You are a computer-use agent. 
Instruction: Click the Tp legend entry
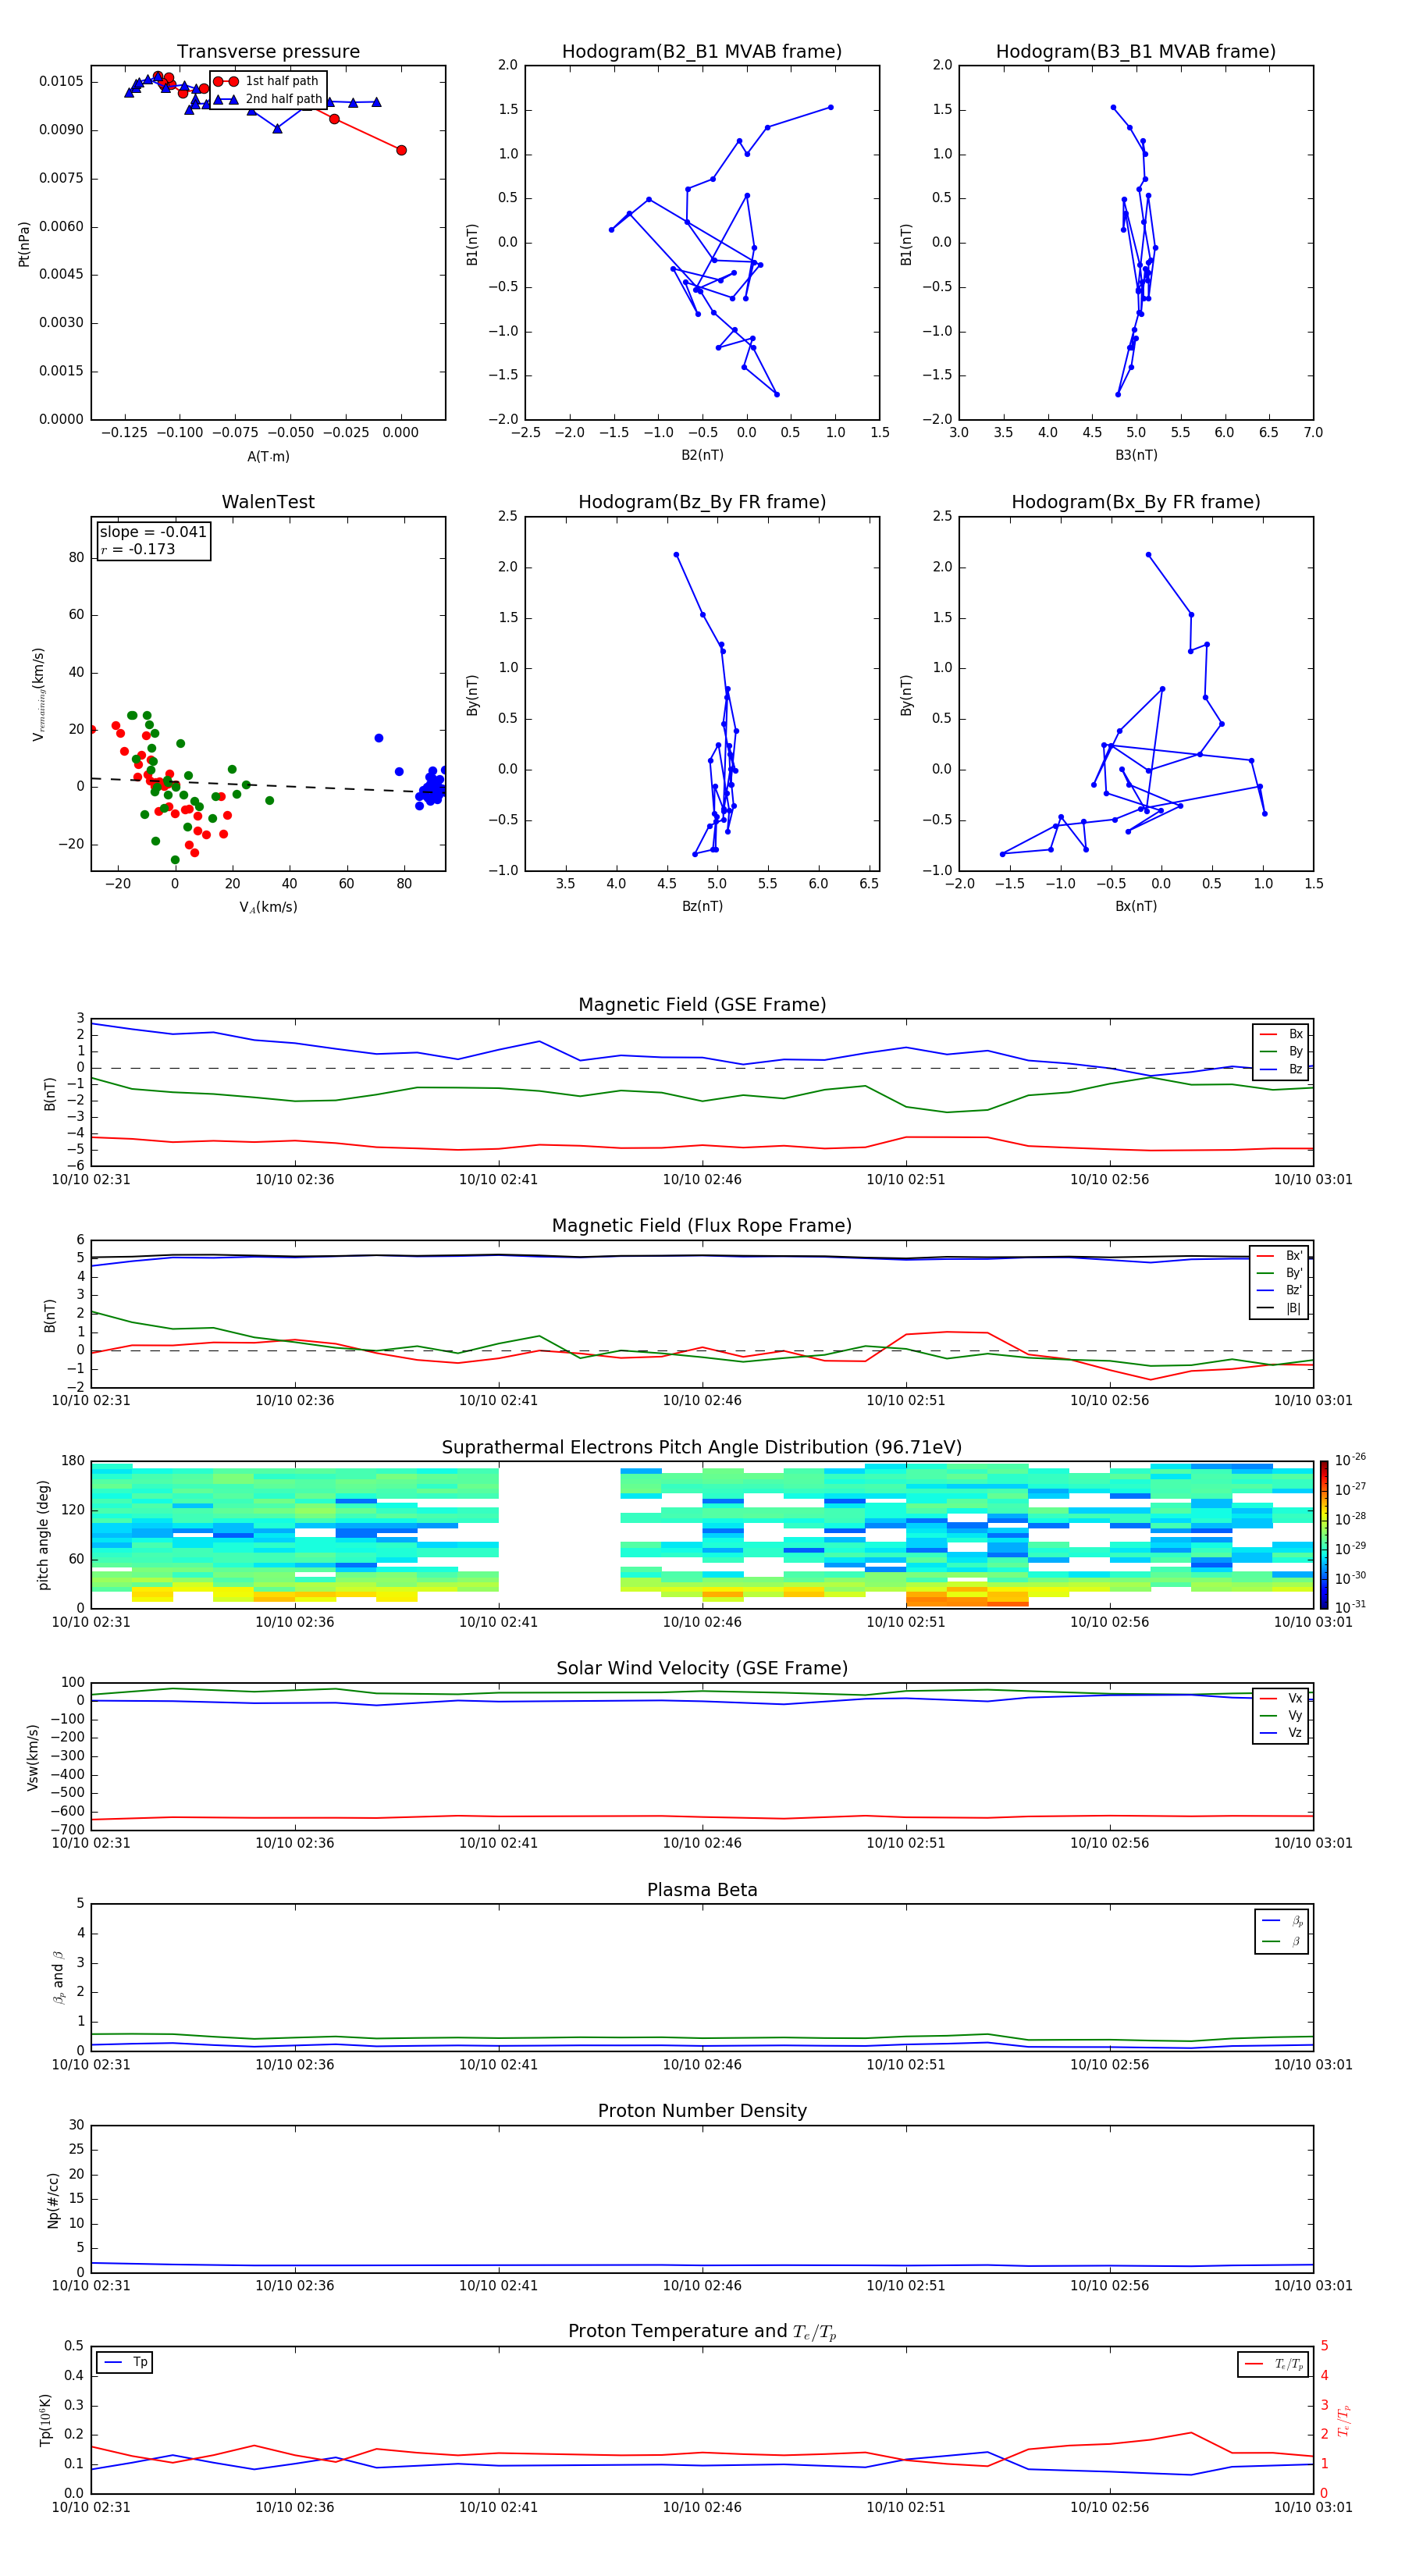pyautogui.click(x=124, y=2362)
